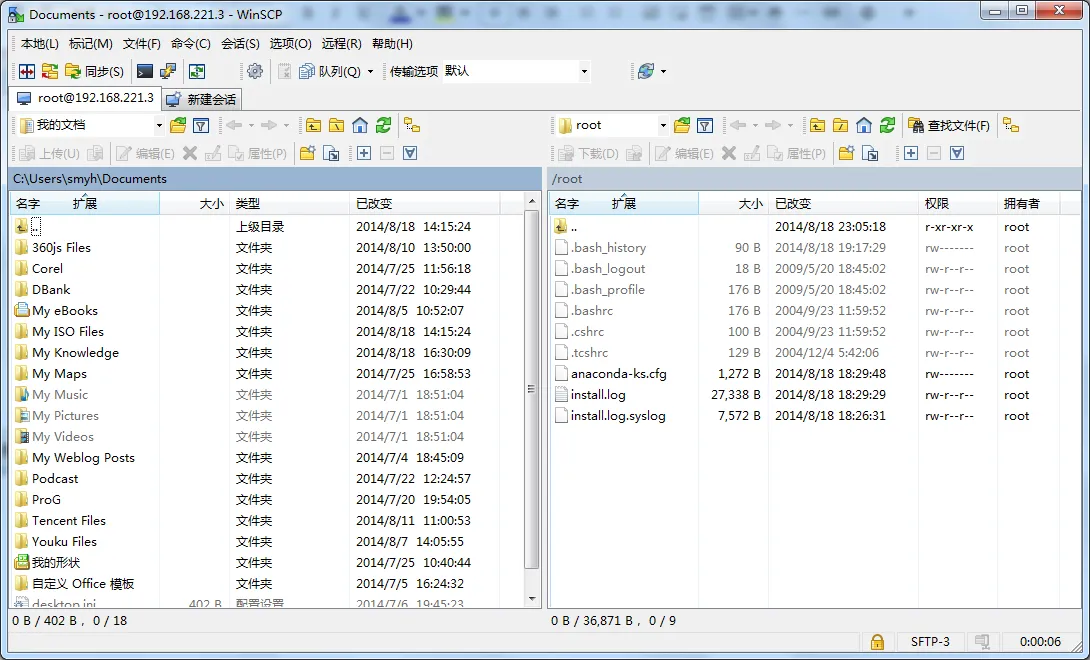1090x660 pixels.
Task: Open the 选项(O) menu
Action: [x=291, y=44]
